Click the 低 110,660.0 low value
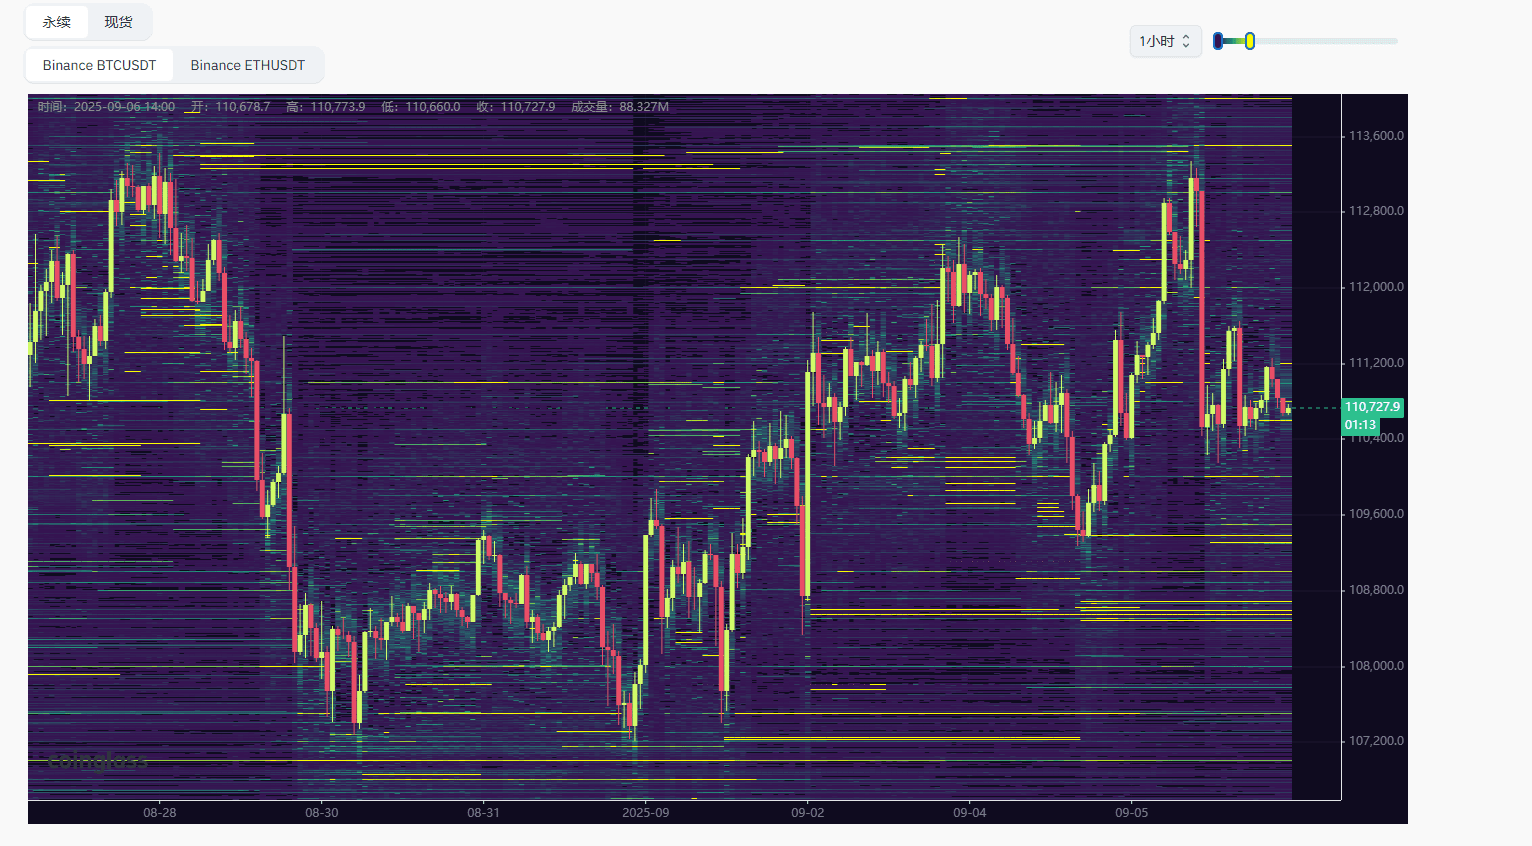The height and width of the screenshot is (846, 1532). 421,107
